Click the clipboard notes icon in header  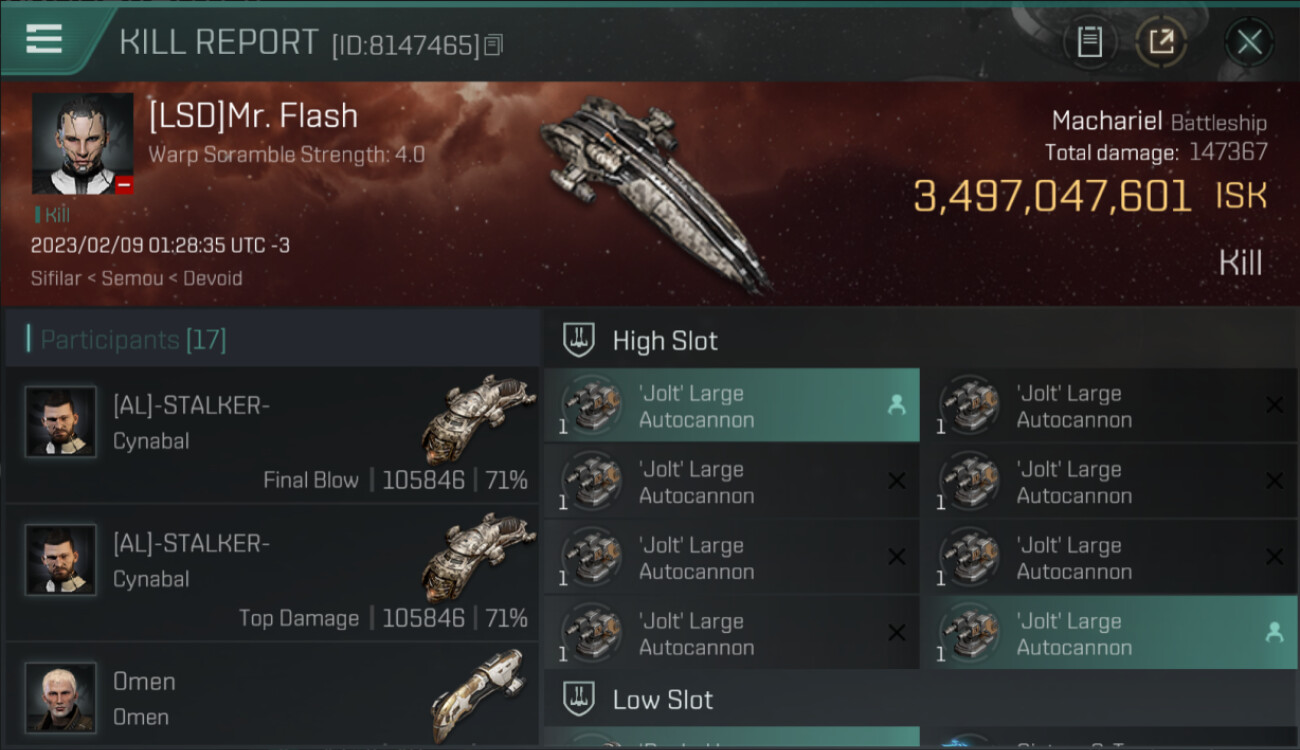(1090, 42)
